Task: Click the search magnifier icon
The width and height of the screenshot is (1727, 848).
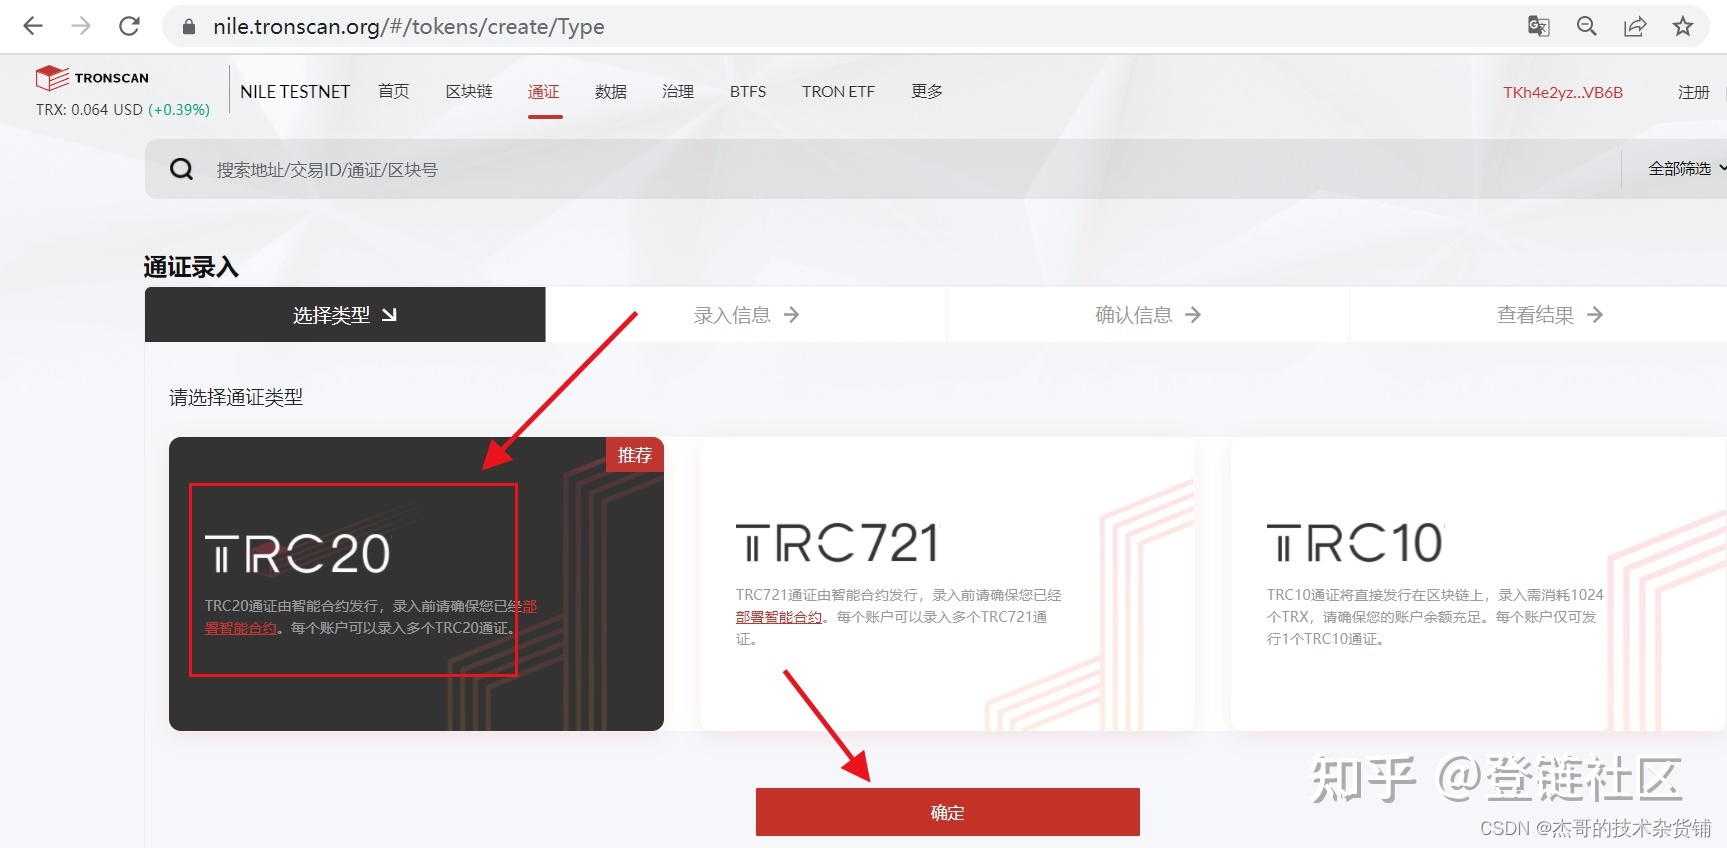Action: coord(181,169)
